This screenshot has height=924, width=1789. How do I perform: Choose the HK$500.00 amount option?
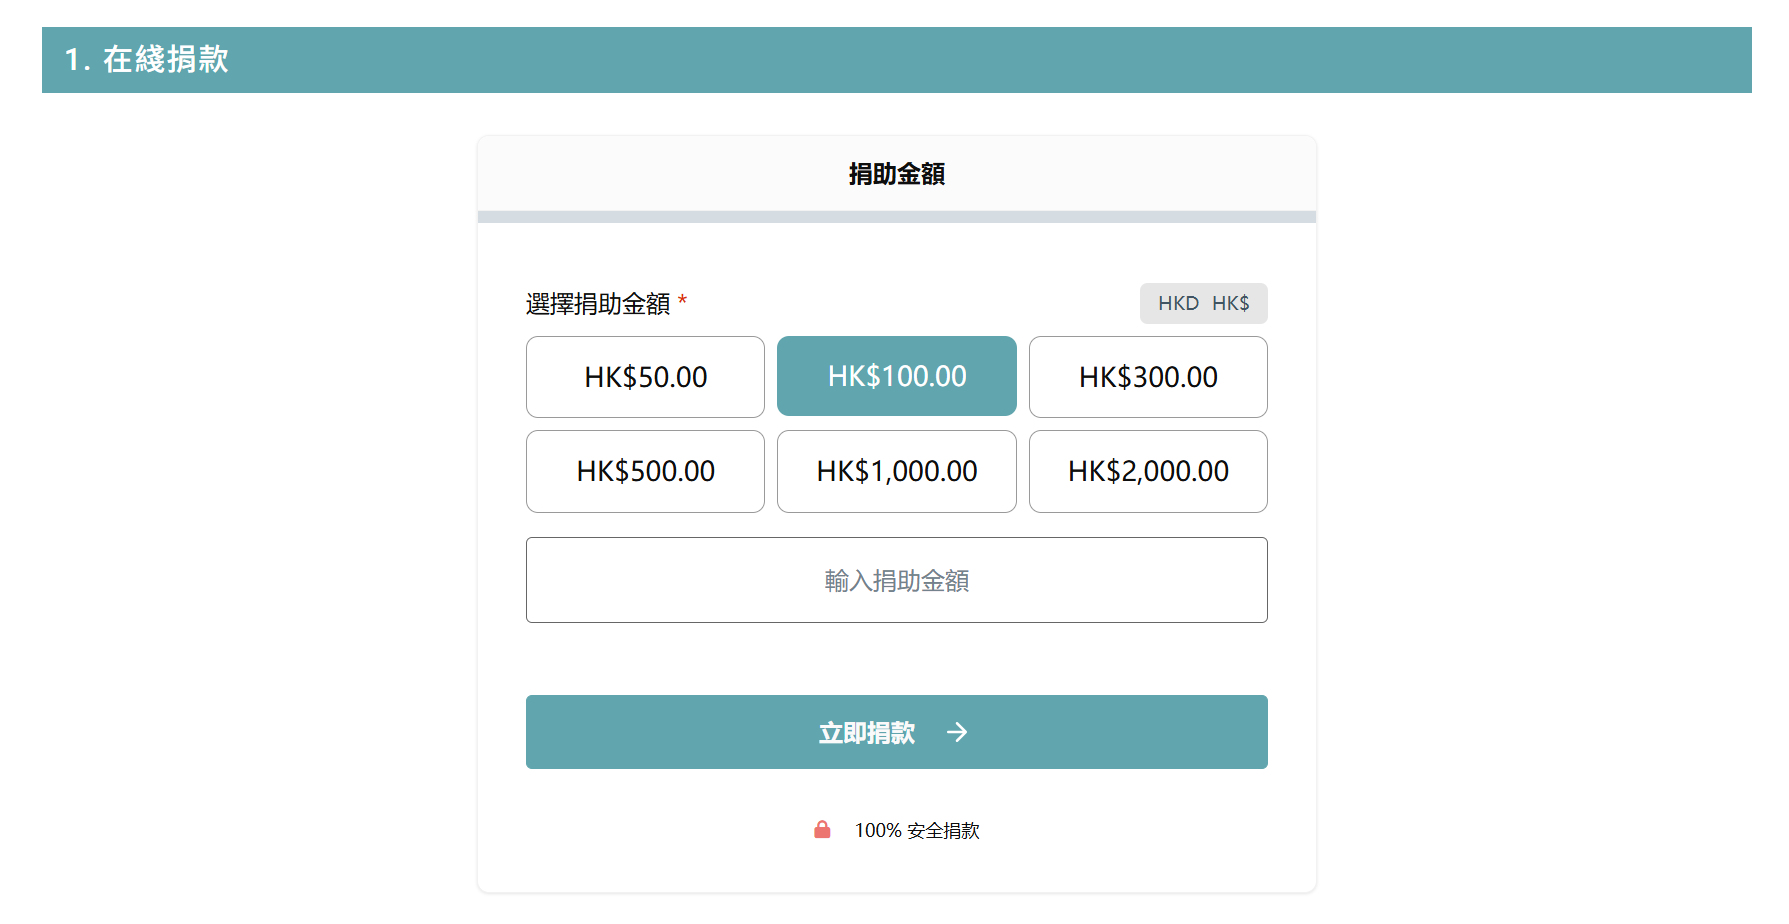pos(645,471)
